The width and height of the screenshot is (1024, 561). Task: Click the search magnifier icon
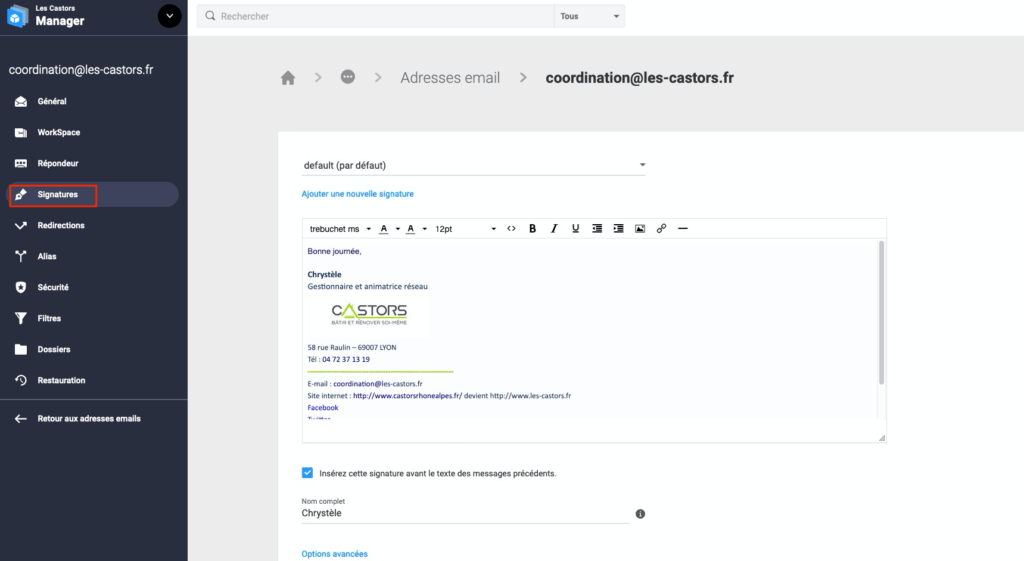coord(210,16)
